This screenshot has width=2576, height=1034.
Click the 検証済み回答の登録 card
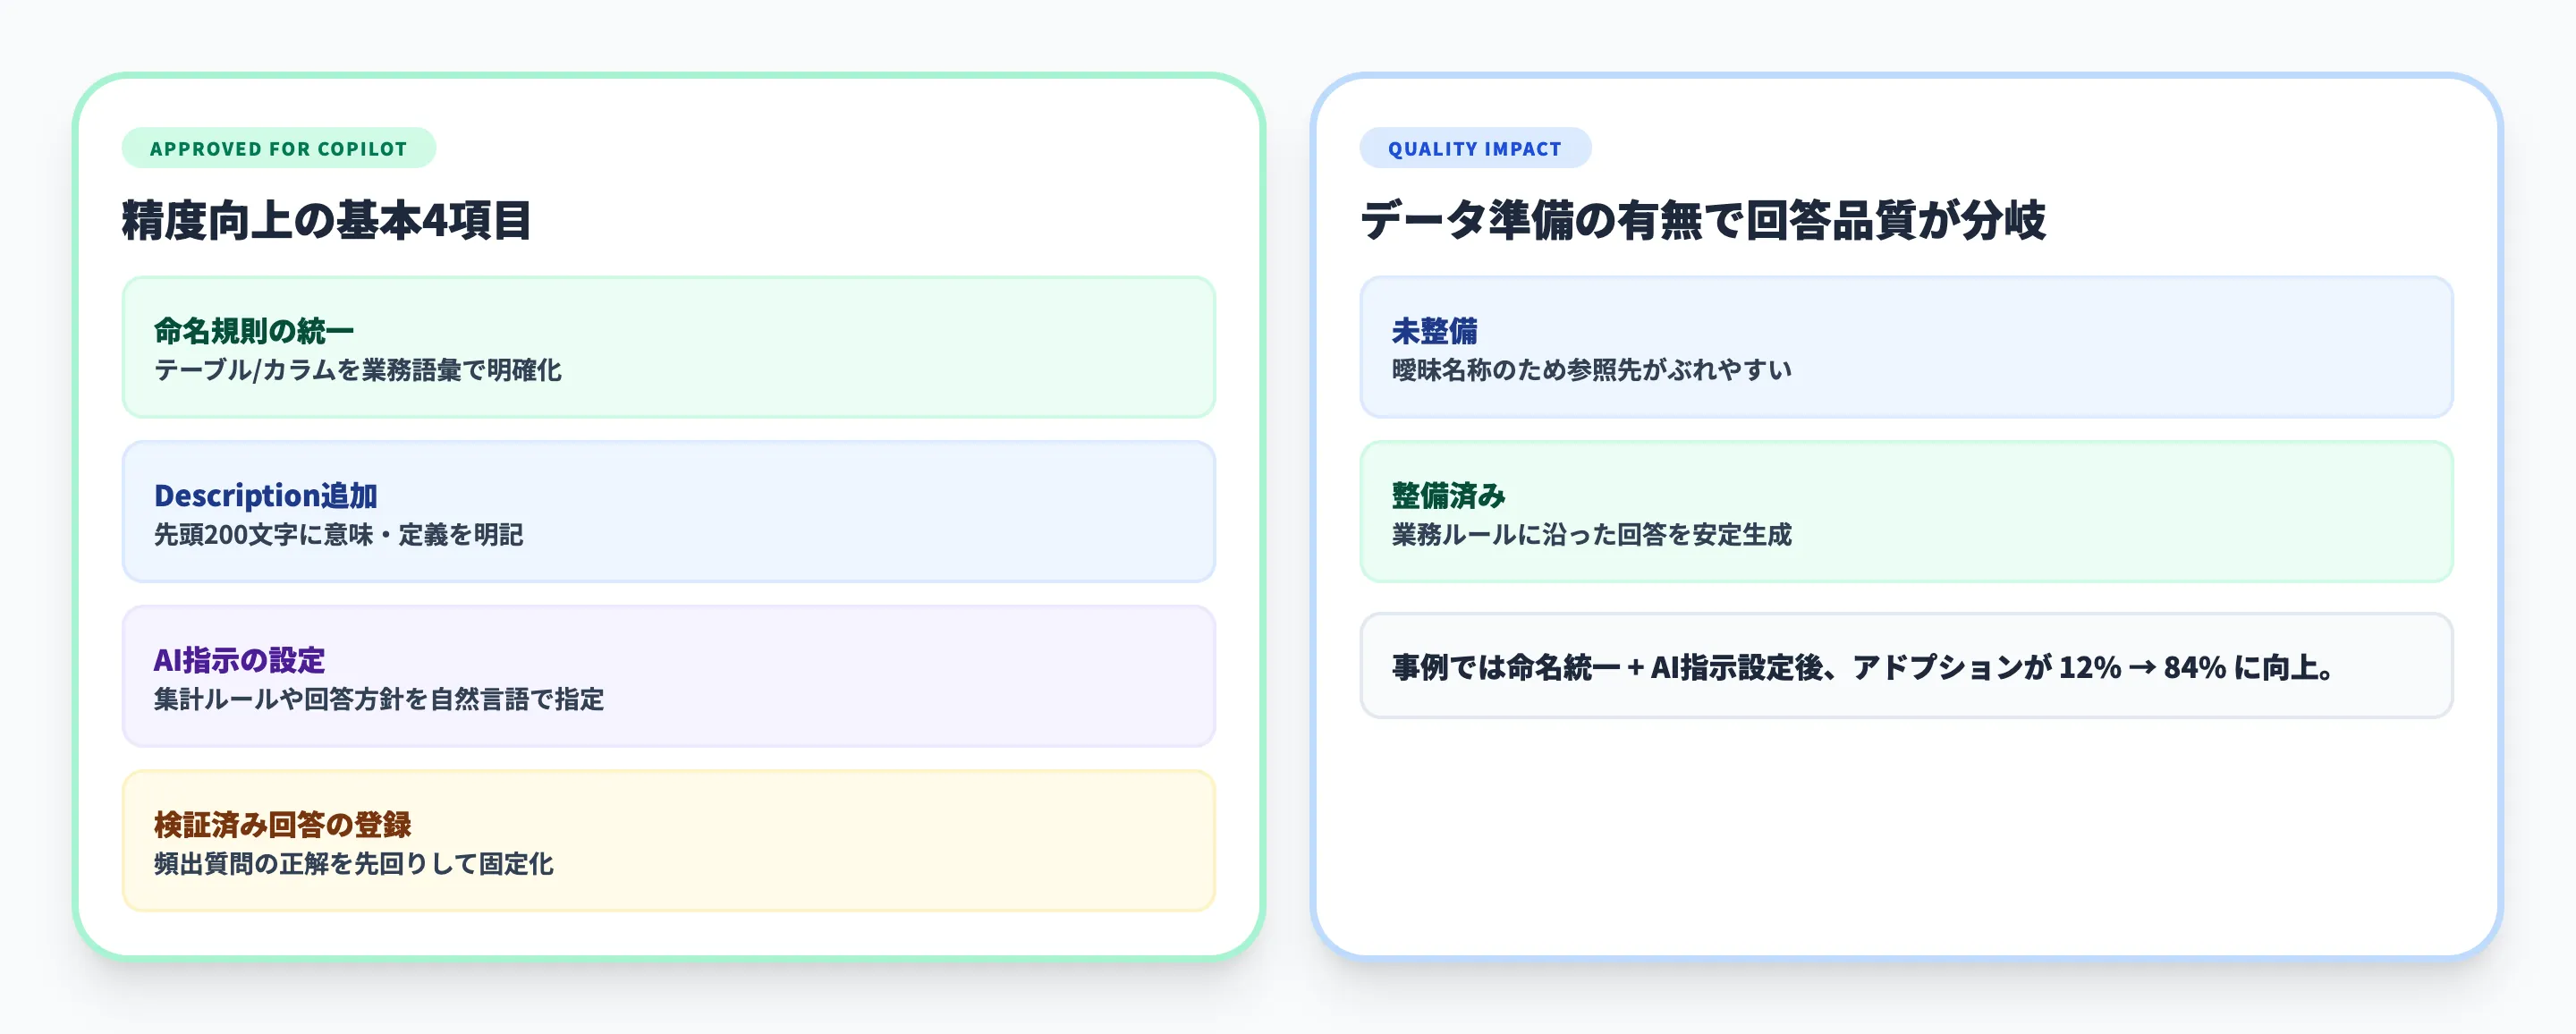click(x=667, y=842)
